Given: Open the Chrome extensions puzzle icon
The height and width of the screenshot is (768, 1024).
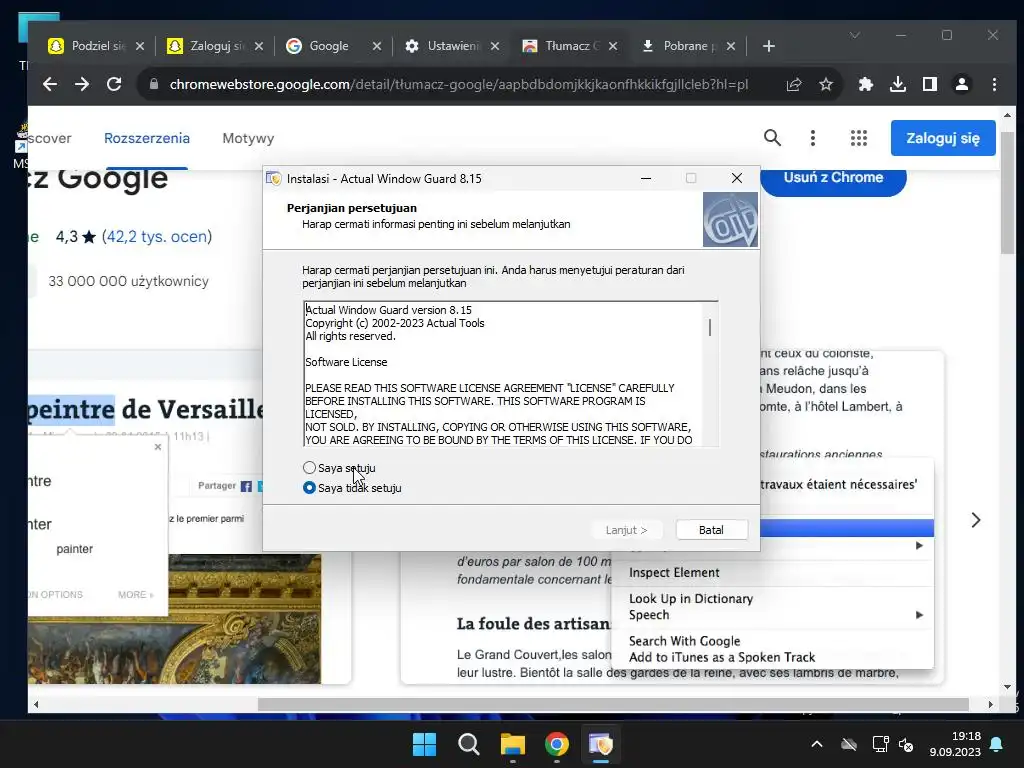Looking at the screenshot, I should coord(866,84).
